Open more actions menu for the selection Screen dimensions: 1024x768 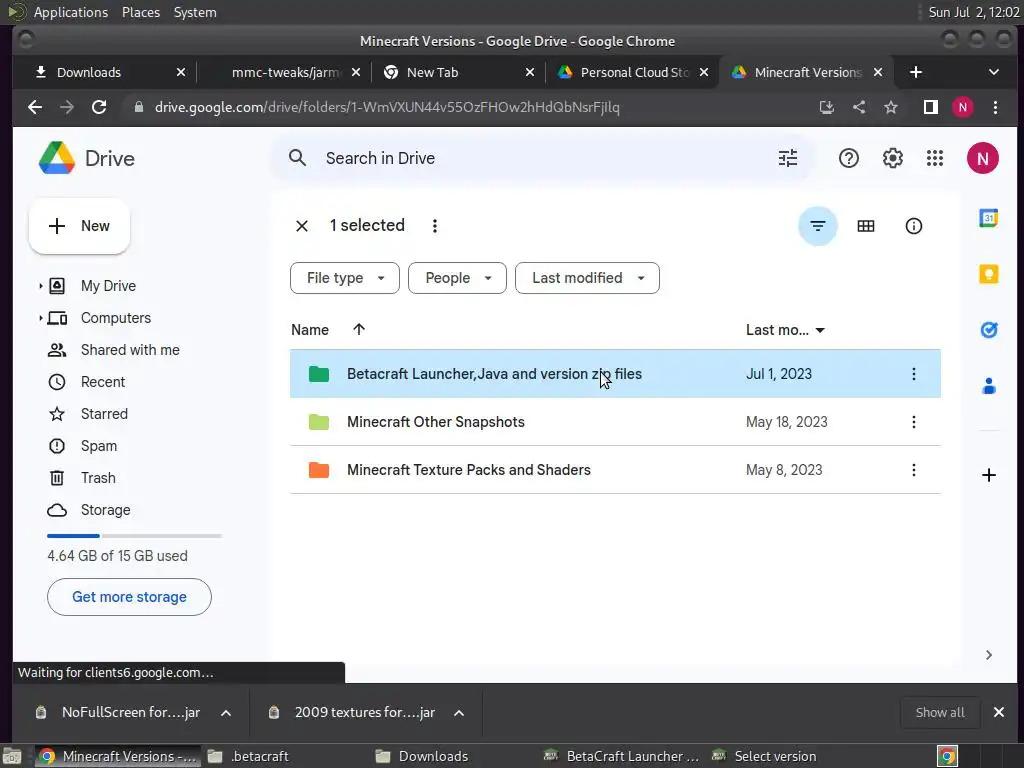pos(434,226)
